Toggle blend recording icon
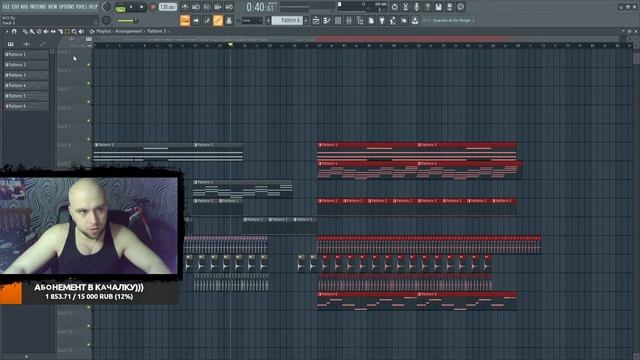Viewport: 640px width, 360px height. pyautogui.click(x=218, y=7)
